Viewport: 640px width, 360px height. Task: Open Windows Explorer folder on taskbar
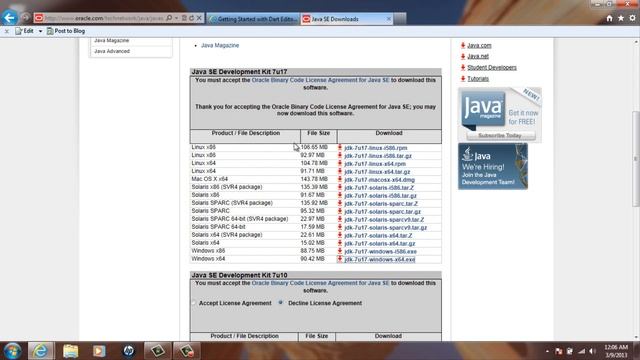70,351
